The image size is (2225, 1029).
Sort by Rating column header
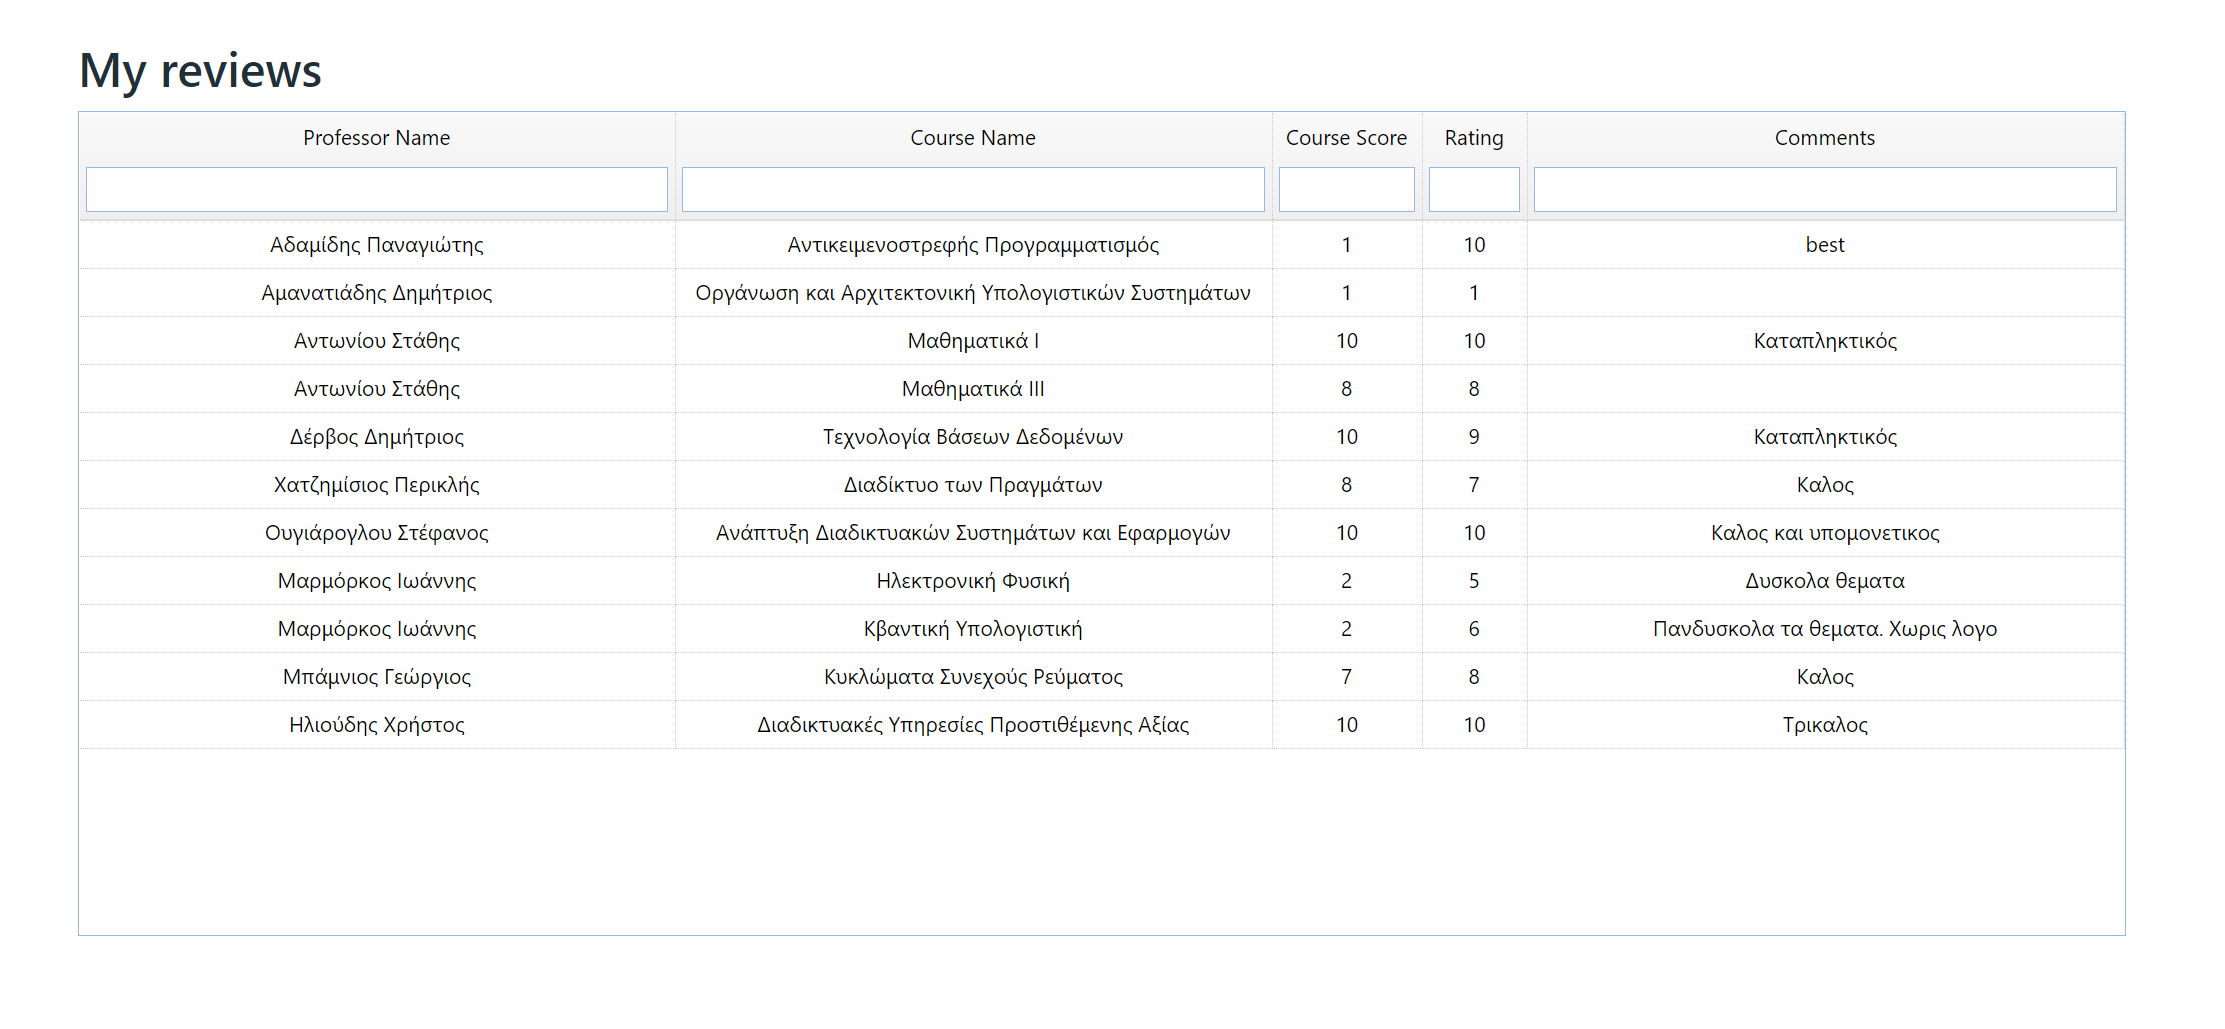1474,138
